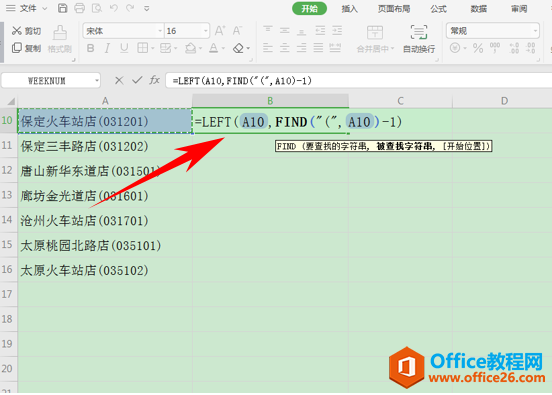This screenshot has width=552, height=395.
Task: Click the currency format icon
Action: point(455,48)
